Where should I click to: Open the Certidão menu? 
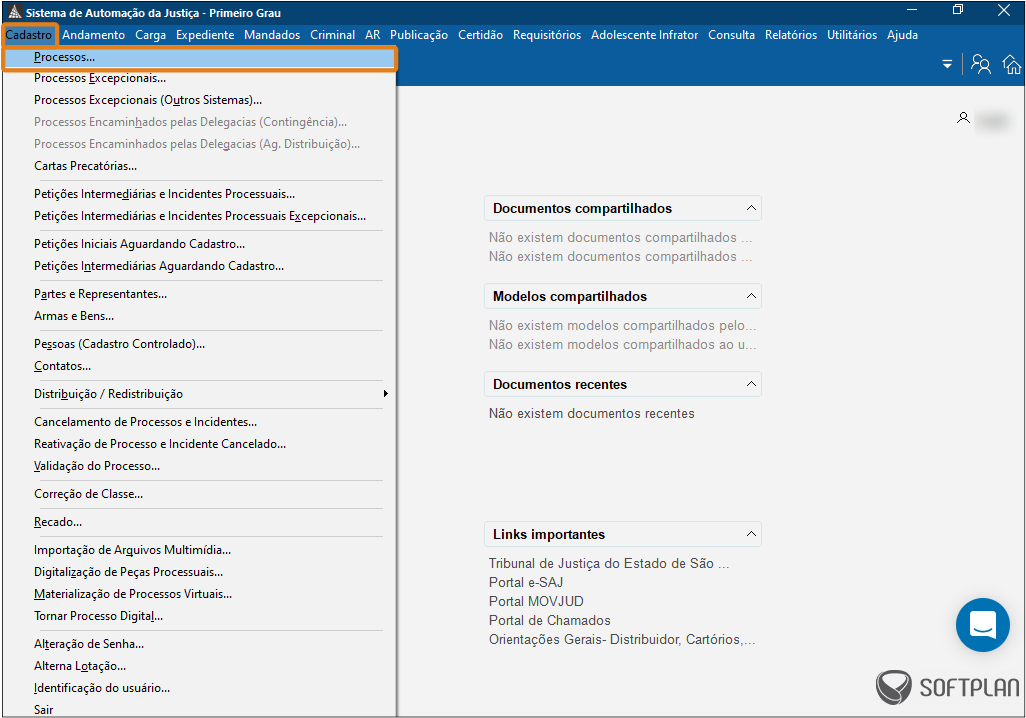(x=480, y=35)
